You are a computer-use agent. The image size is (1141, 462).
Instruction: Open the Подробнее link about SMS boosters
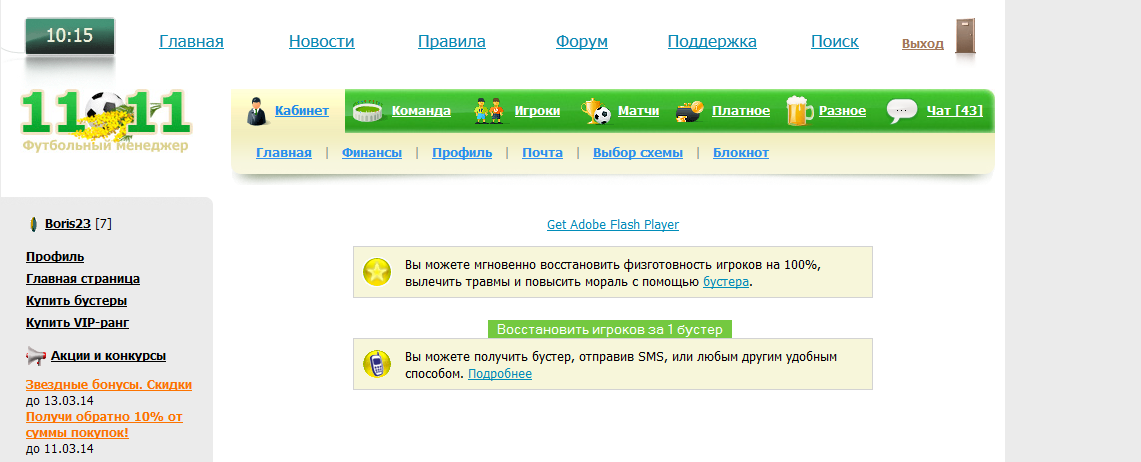coord(499,374)
